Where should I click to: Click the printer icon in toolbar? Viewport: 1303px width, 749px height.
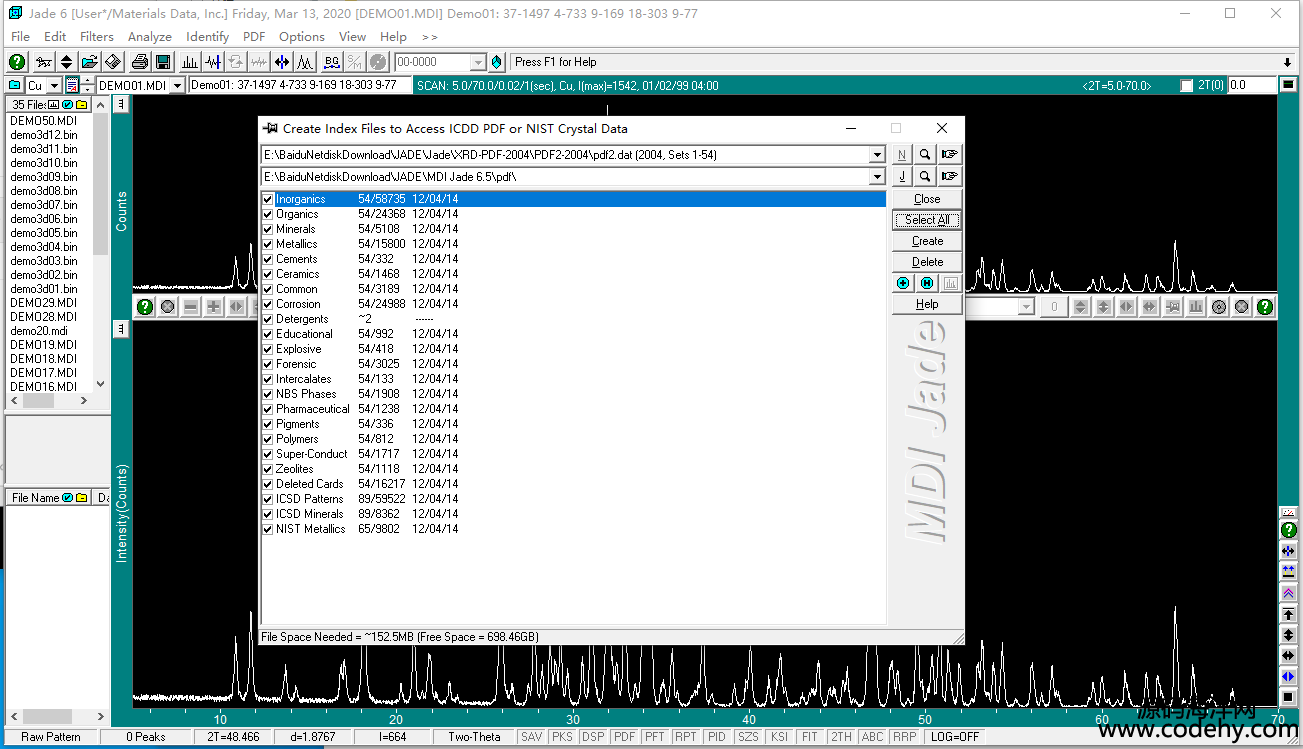pyautogui.click(x=140, y=62)
